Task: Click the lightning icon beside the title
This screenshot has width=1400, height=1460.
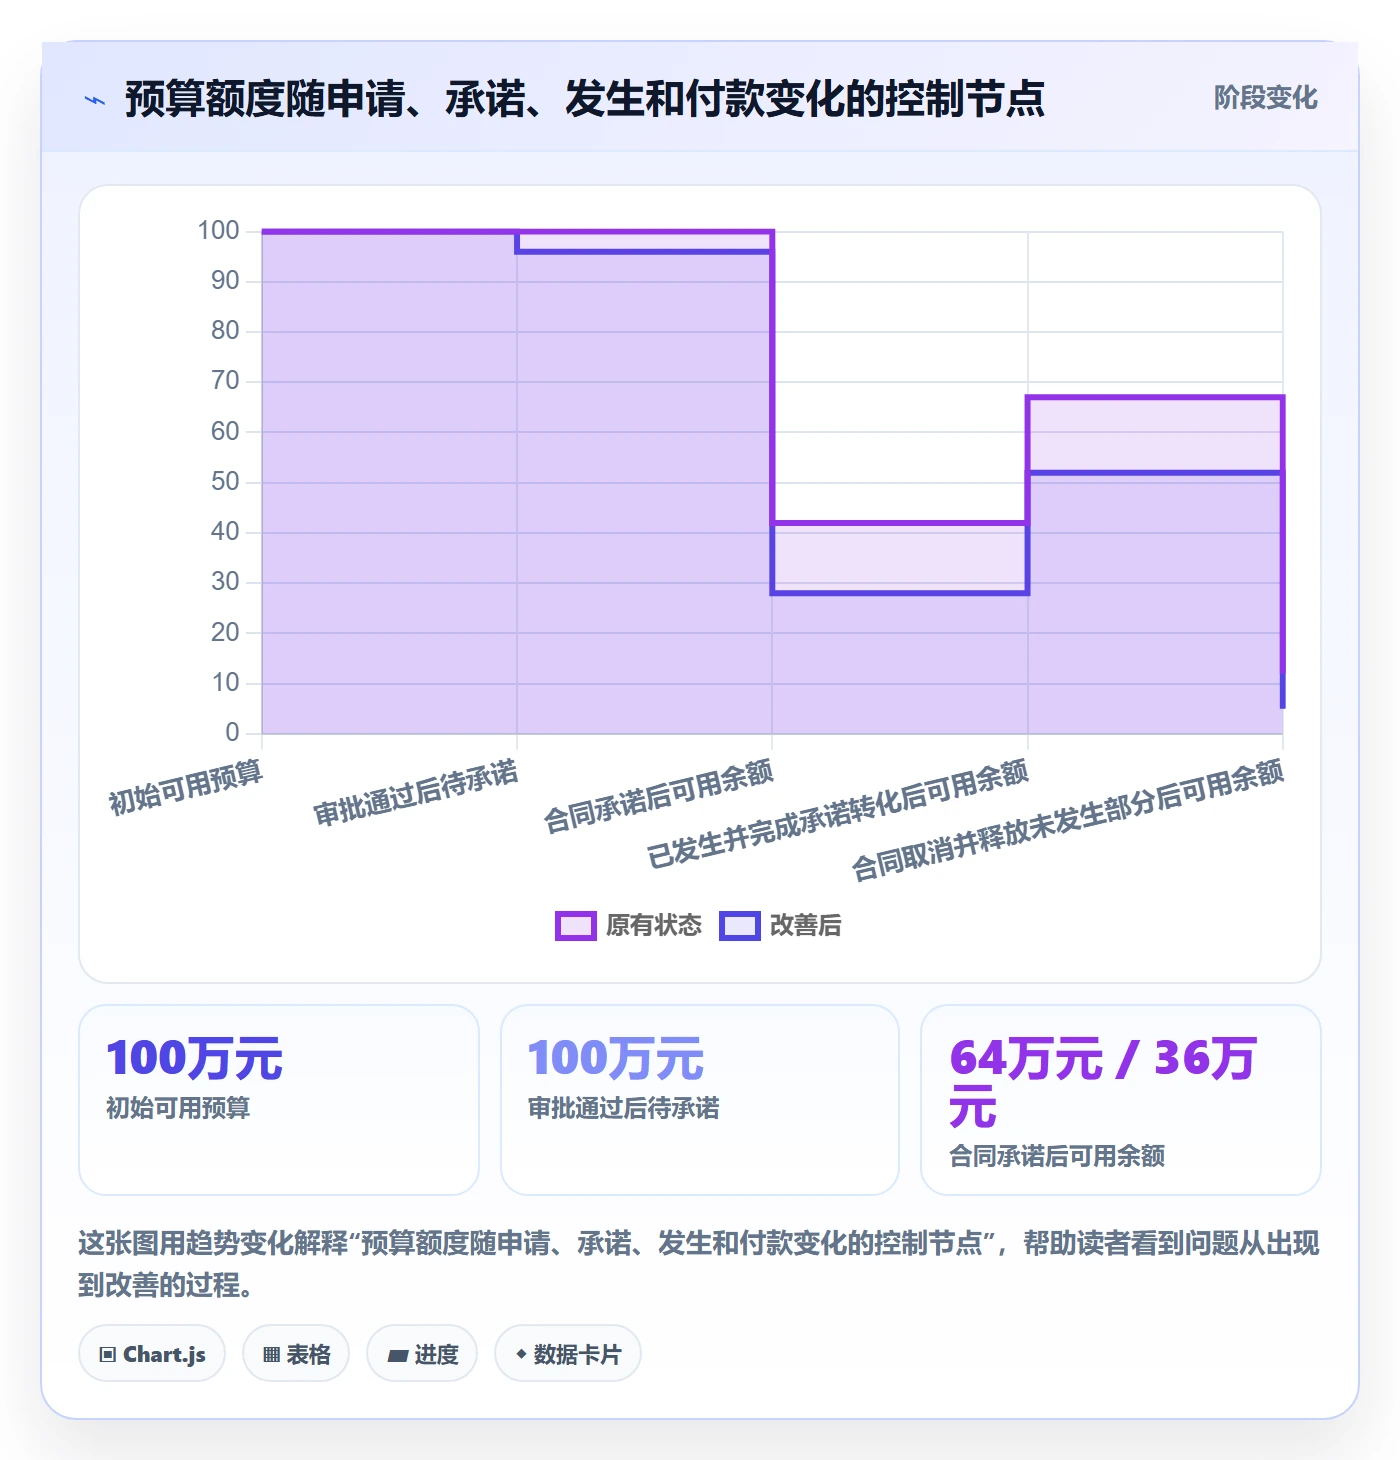Action: coord(95,100)
